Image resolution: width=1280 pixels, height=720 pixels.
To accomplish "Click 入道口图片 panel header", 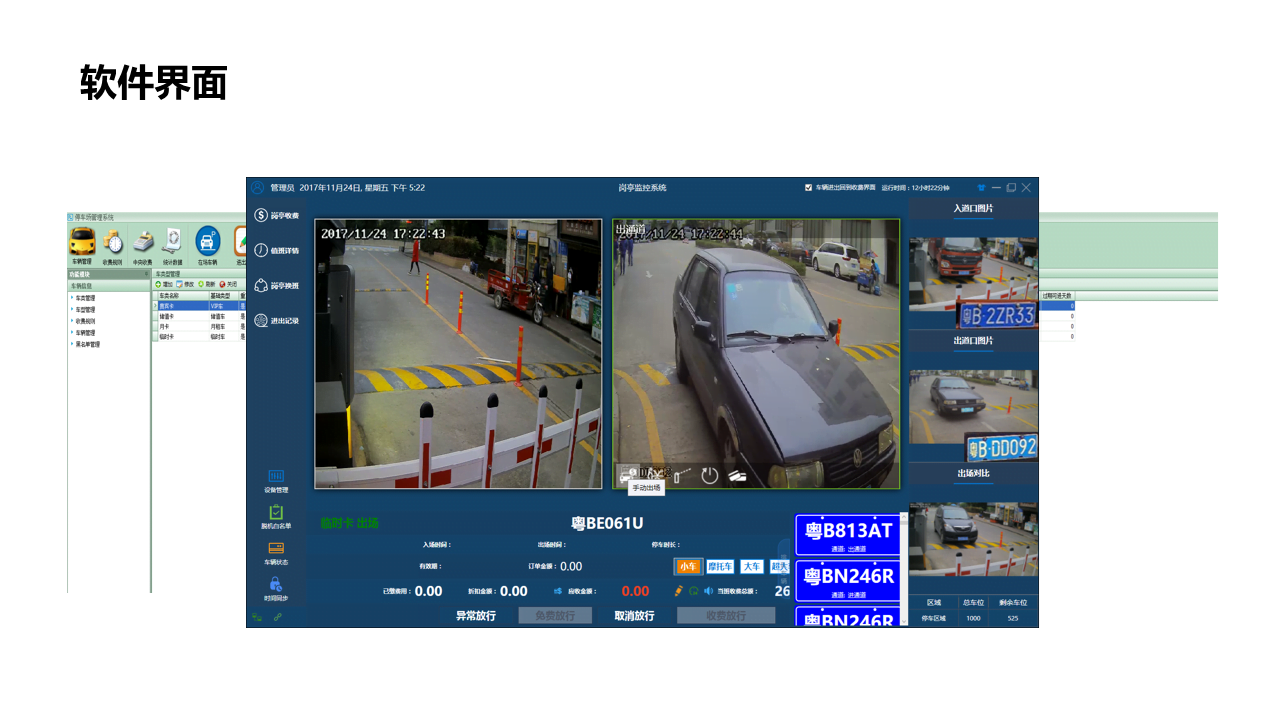I will 973,209.
